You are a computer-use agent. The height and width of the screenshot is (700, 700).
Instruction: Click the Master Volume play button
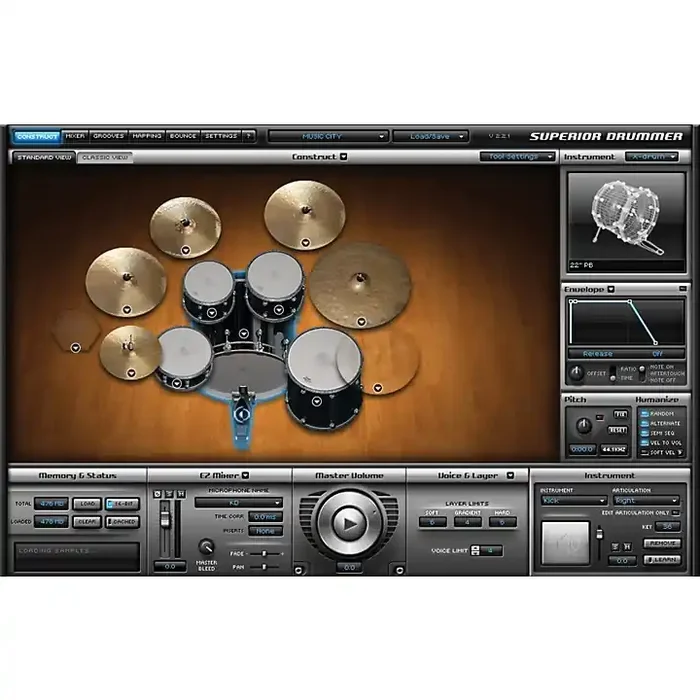(349, 523)
